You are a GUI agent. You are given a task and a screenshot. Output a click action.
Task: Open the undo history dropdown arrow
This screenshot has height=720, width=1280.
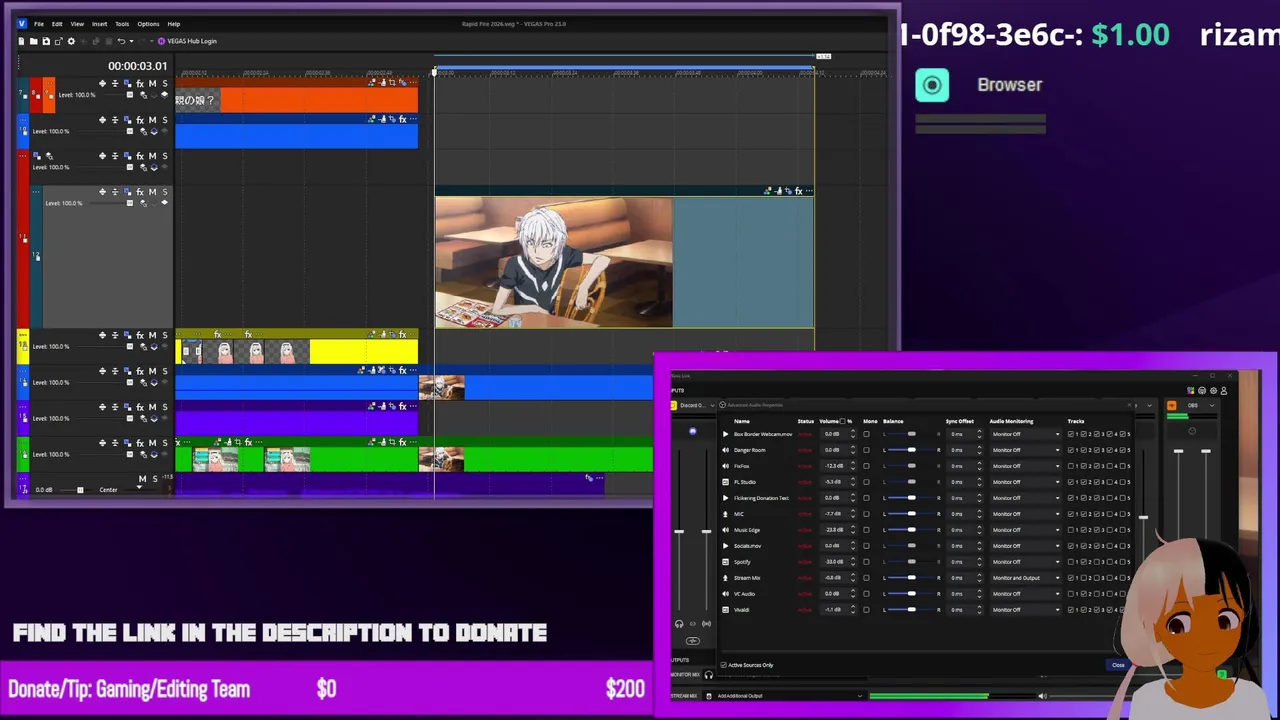131,41
